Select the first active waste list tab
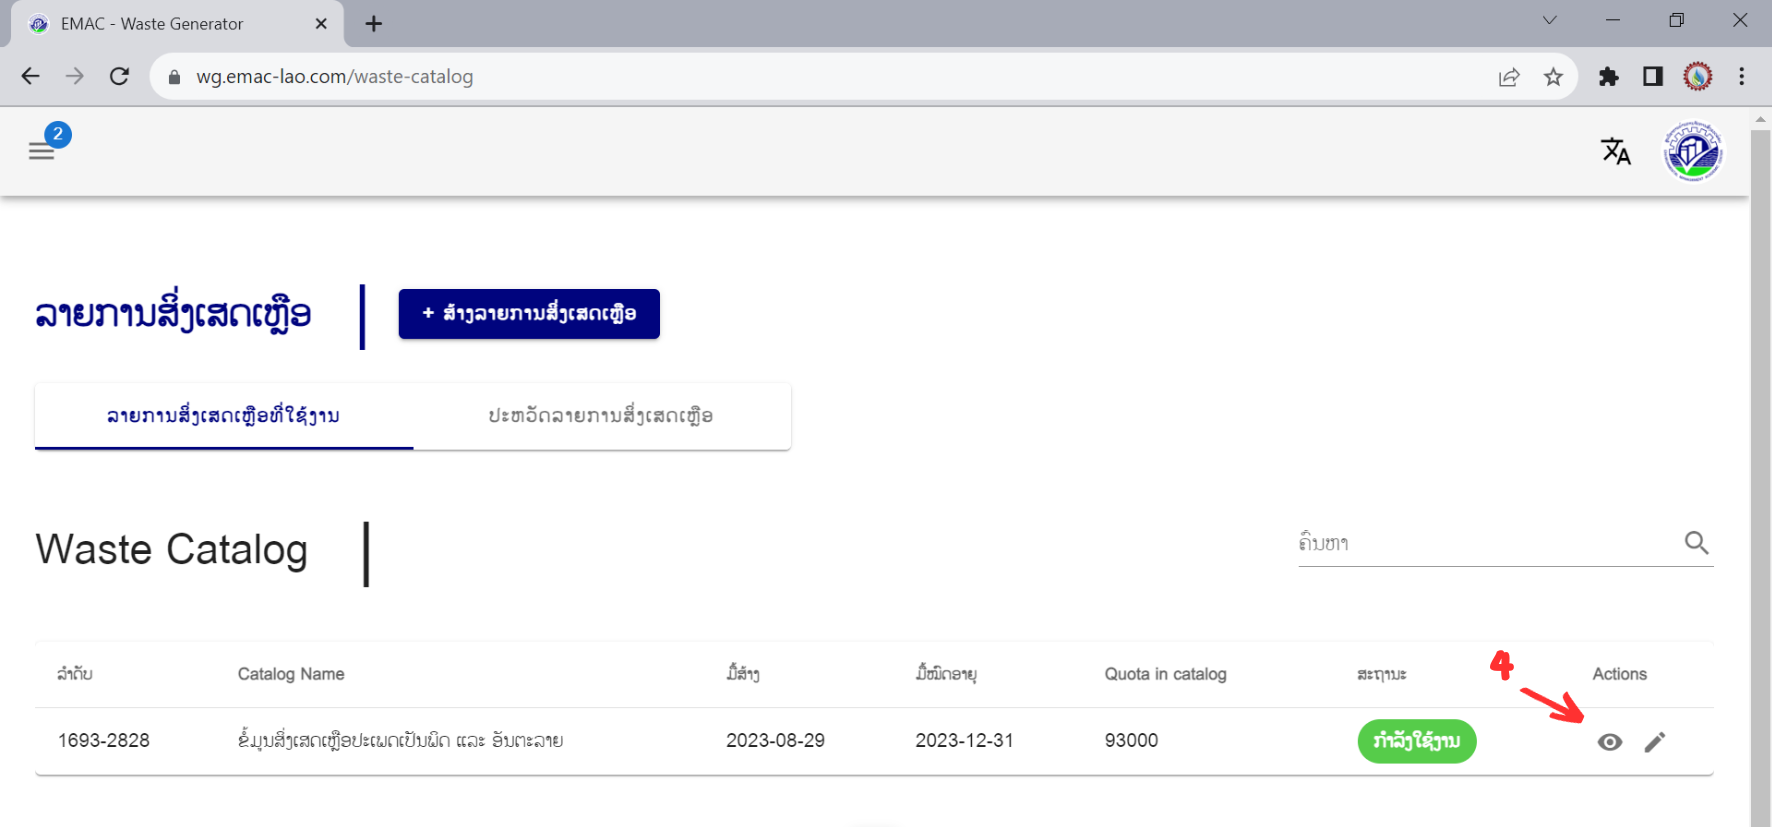The height and width of the screenshot is (827, 1772). click(223, 416)
